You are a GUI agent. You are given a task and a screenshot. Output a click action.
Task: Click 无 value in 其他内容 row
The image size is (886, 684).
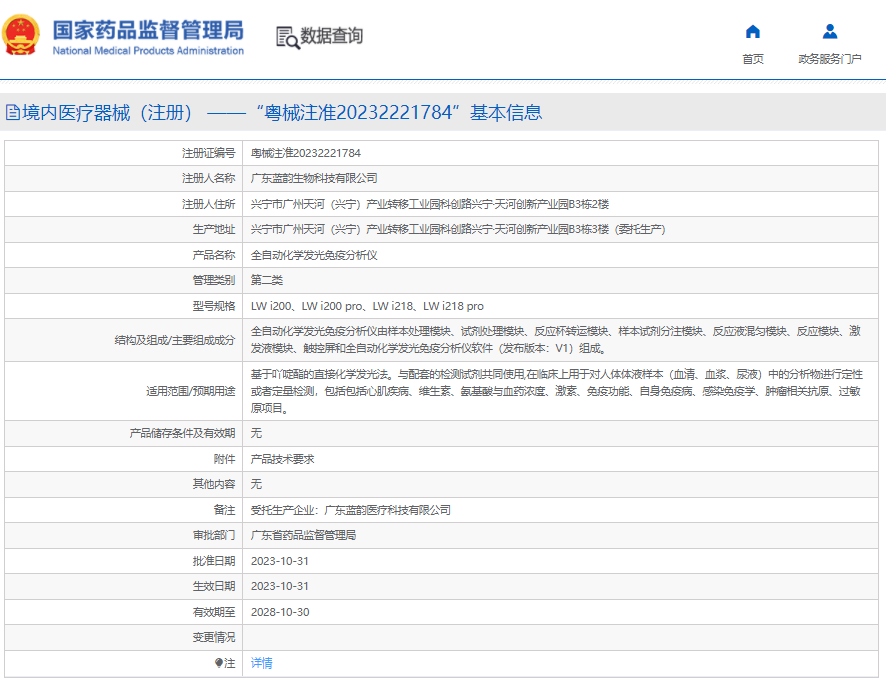[x=256, y=484]
